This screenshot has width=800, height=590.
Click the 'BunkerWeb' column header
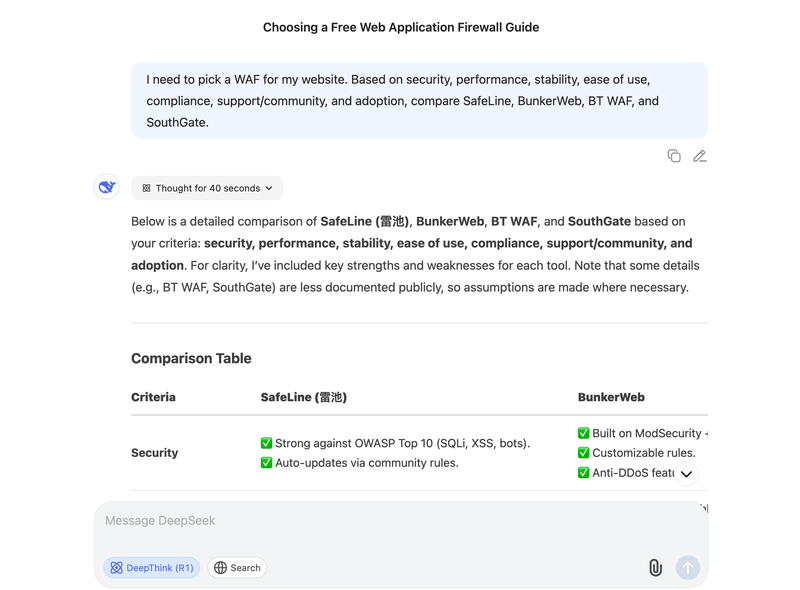(611, 397)
